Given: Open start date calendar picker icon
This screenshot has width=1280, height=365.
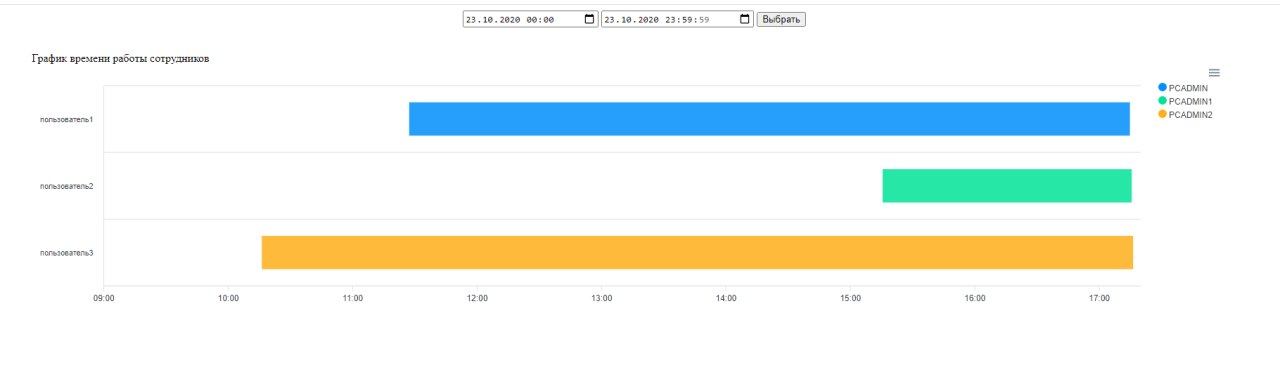Looking at the screenshot, I should (590, 19).
